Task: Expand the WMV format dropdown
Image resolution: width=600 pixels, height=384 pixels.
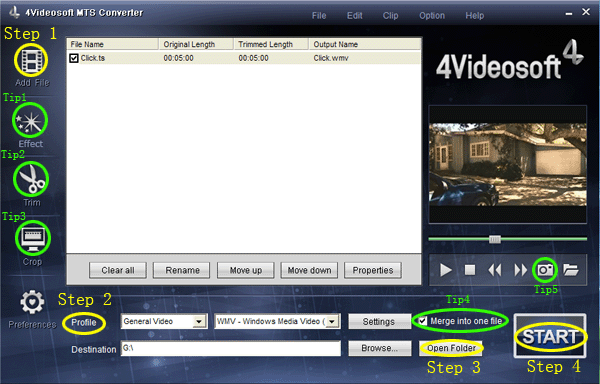Action: tap(332, 322)
